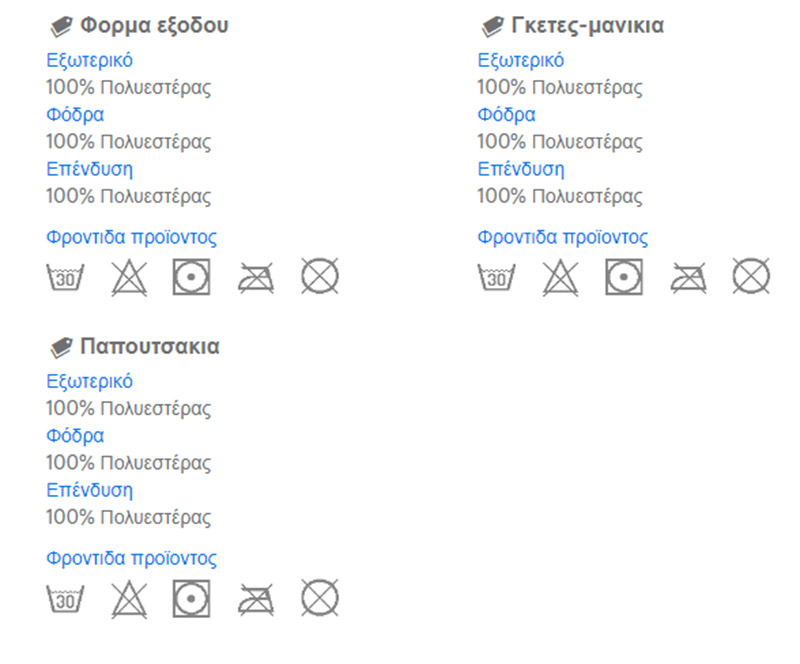The height and width of the screenshot is (664, 800).
Task: Click the tumble dry icon under Φορμα εξοδου
Action: click(191, 277)
